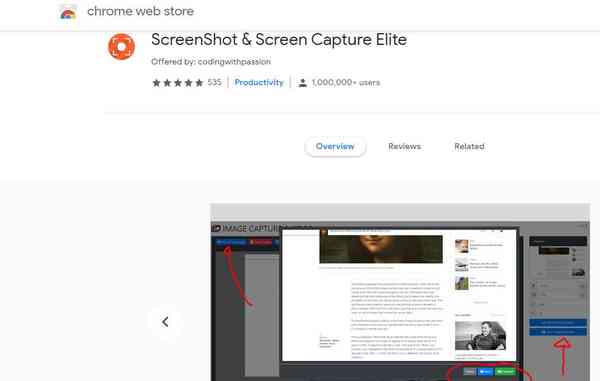Open the Productivity category link
The height and width of the screenshot is (381, 600).
pos(259,82)
